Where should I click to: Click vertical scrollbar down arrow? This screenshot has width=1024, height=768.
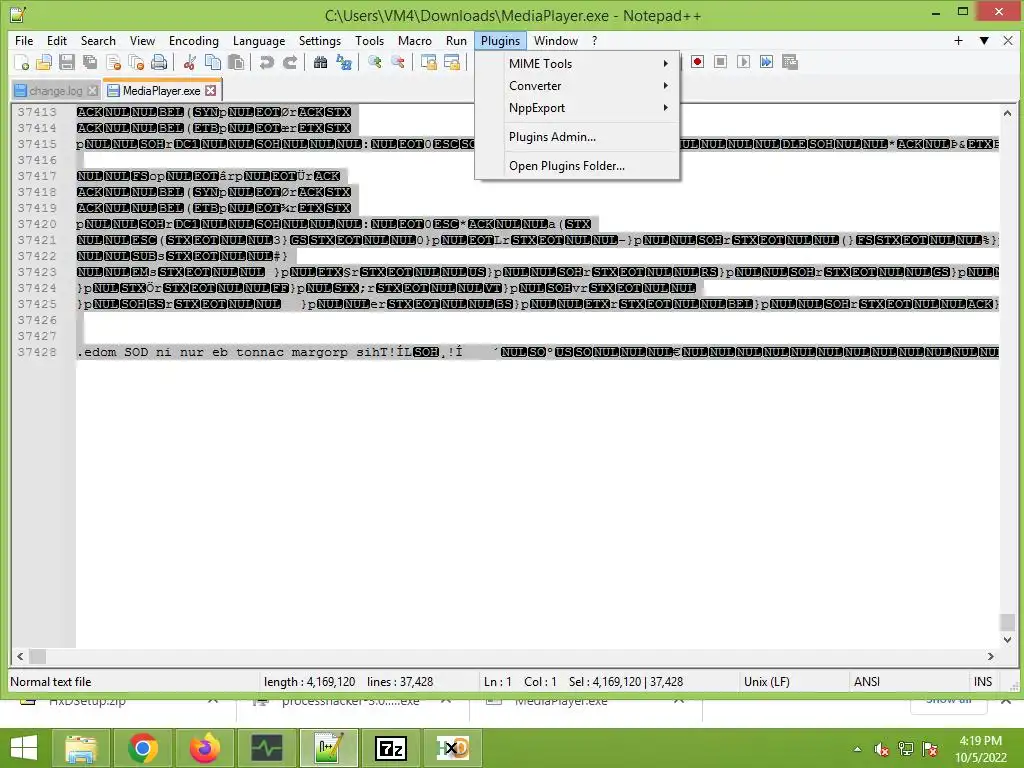tap(1007, 640)
